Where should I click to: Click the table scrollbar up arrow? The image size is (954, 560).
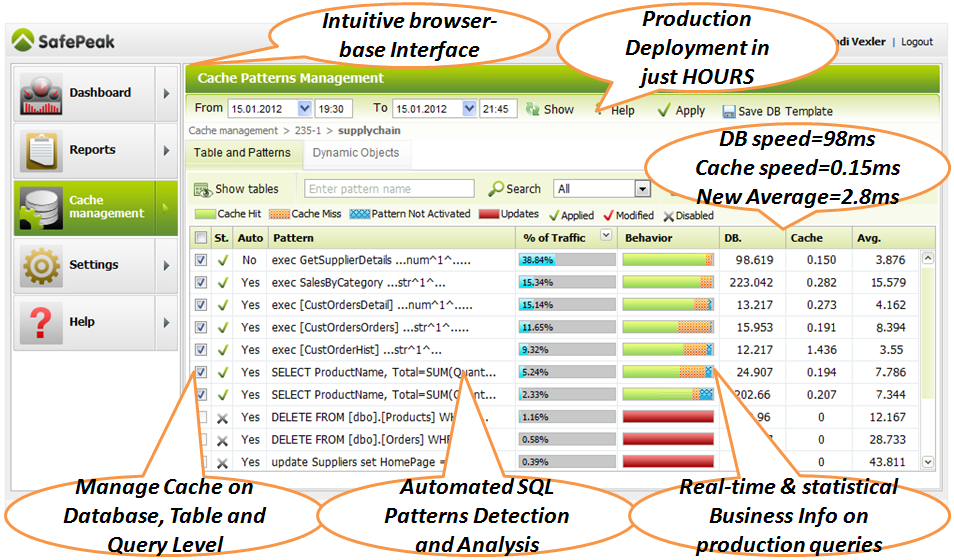[x=928, y=258]
